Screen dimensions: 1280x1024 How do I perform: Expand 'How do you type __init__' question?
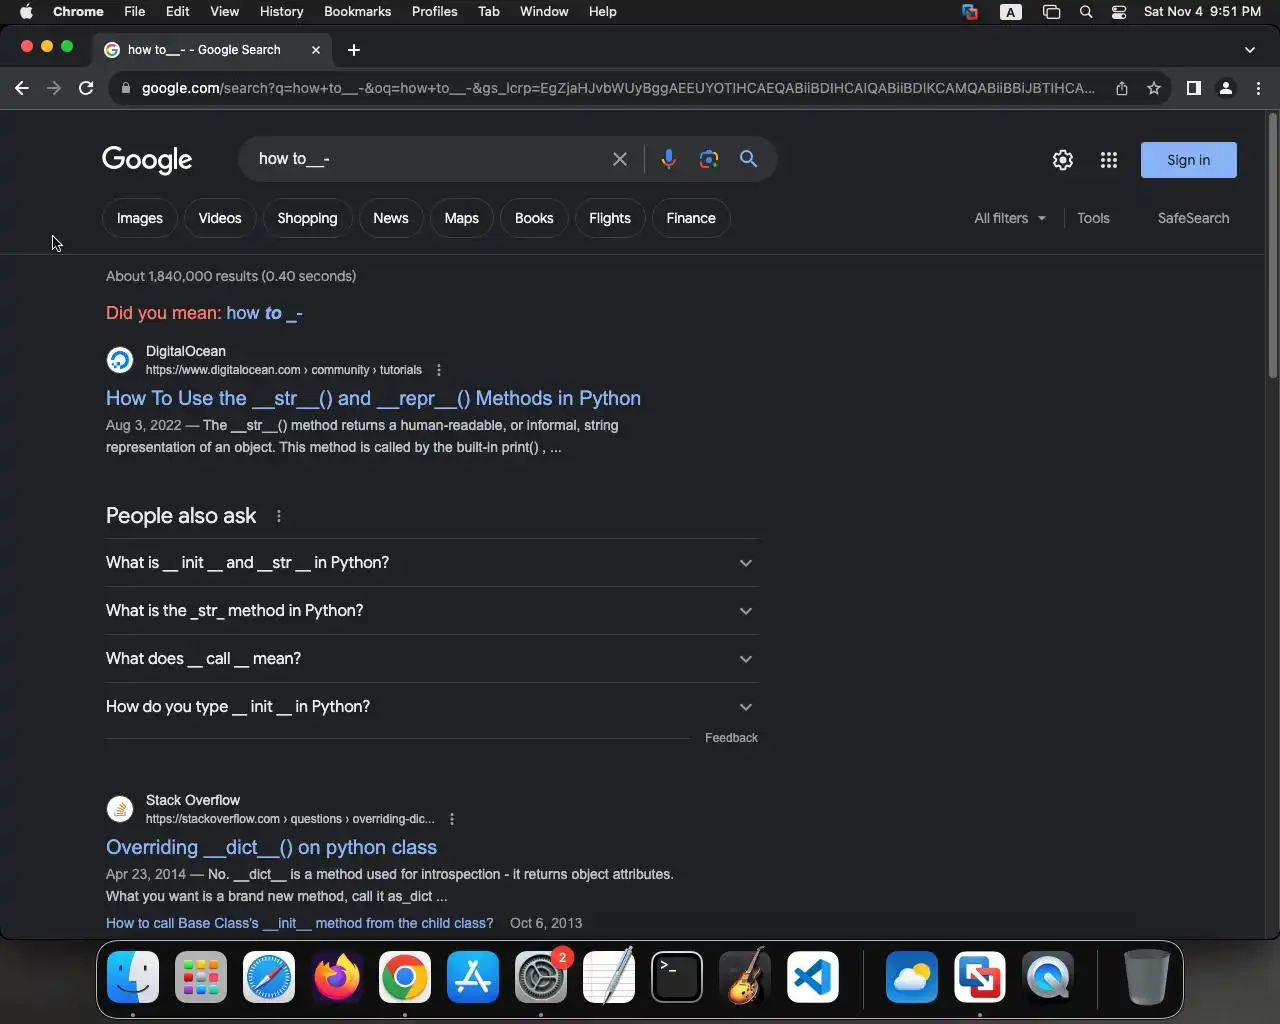coord(432,707)
